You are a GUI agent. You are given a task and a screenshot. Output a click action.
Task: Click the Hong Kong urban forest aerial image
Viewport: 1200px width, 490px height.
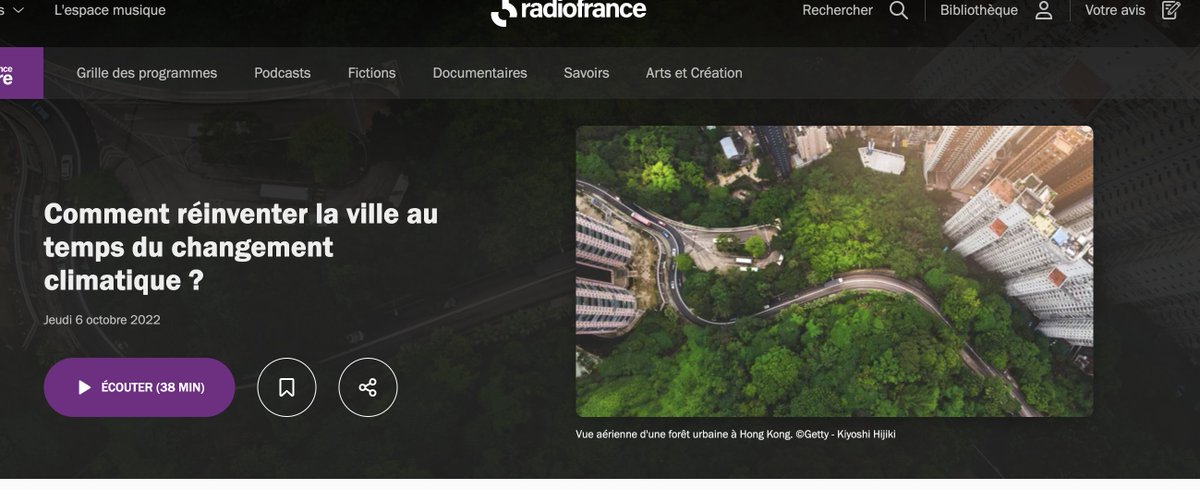[834, 271]
